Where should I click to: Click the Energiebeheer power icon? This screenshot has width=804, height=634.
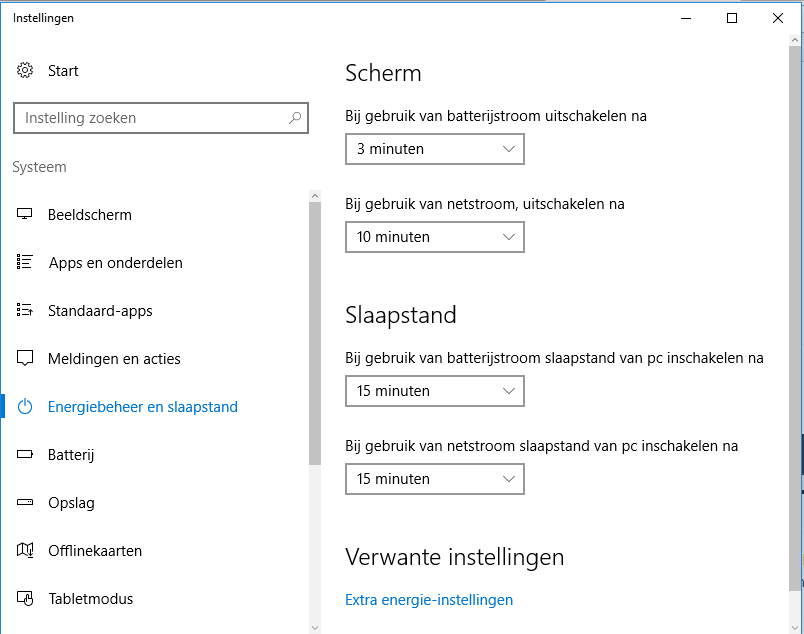click(26, 407)
